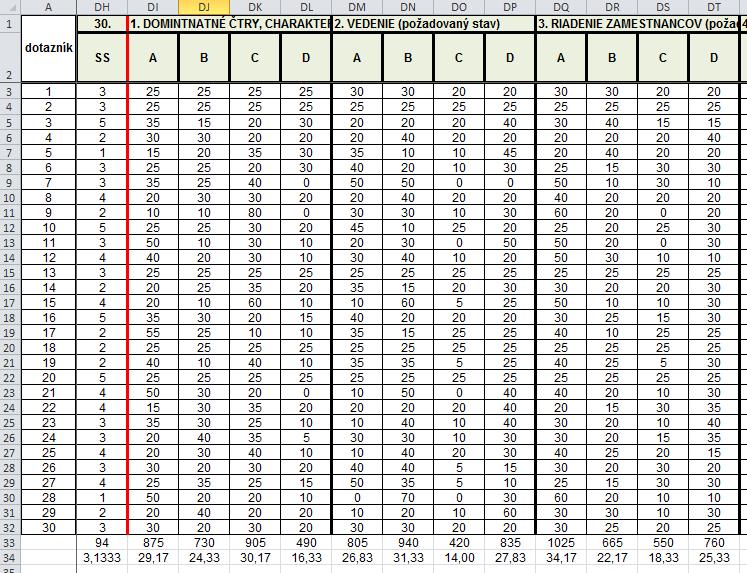Click questionnaire number '30' in column A
Viewport: 747px width, 573px height.
click(48, 527)
